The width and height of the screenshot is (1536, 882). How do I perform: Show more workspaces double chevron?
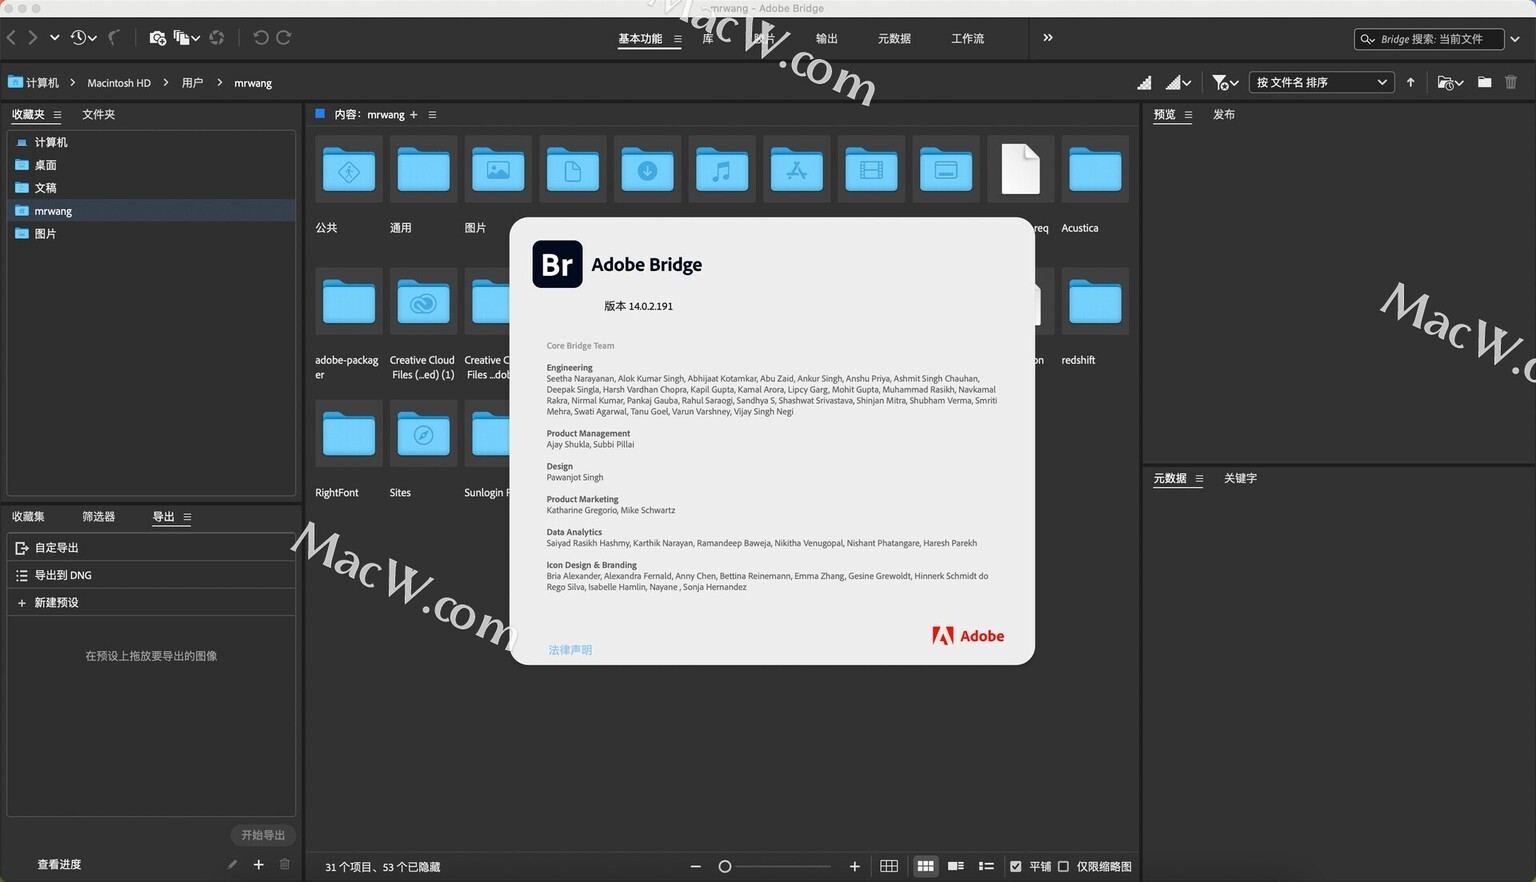tap(1048, 38)
